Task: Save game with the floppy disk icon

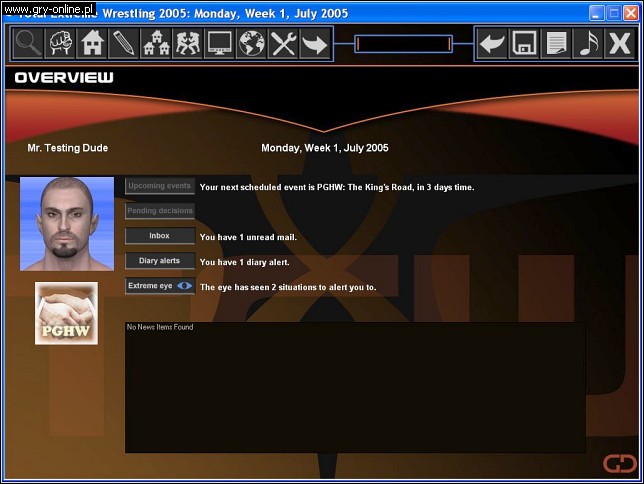Action: (x=523, y=44)
